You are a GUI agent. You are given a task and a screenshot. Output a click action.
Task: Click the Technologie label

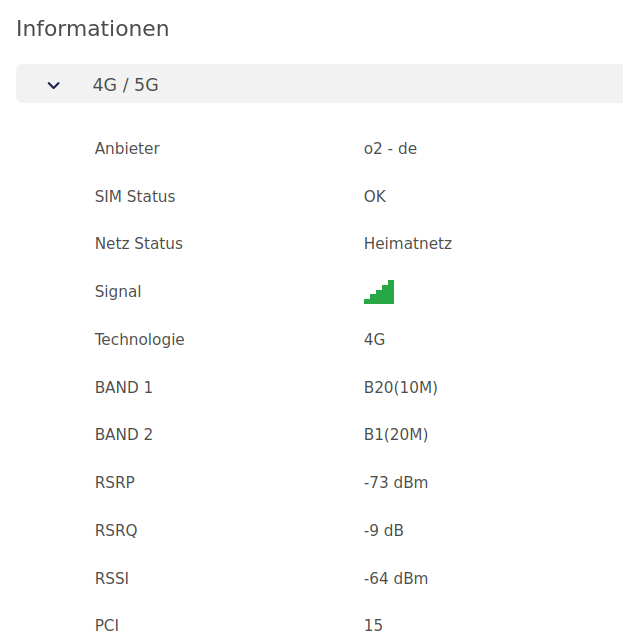pyautogui.click(x=140, y=340)
